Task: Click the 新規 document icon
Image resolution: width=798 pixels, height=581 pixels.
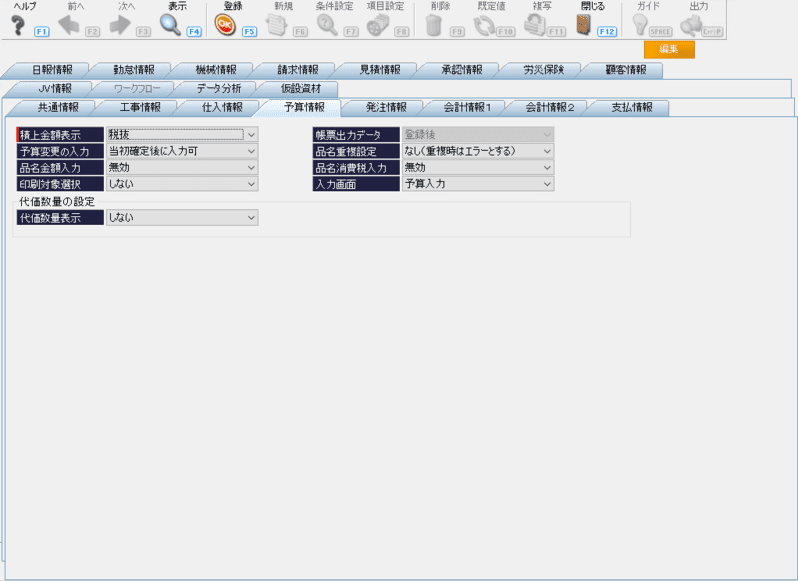Action: (276, 25)
